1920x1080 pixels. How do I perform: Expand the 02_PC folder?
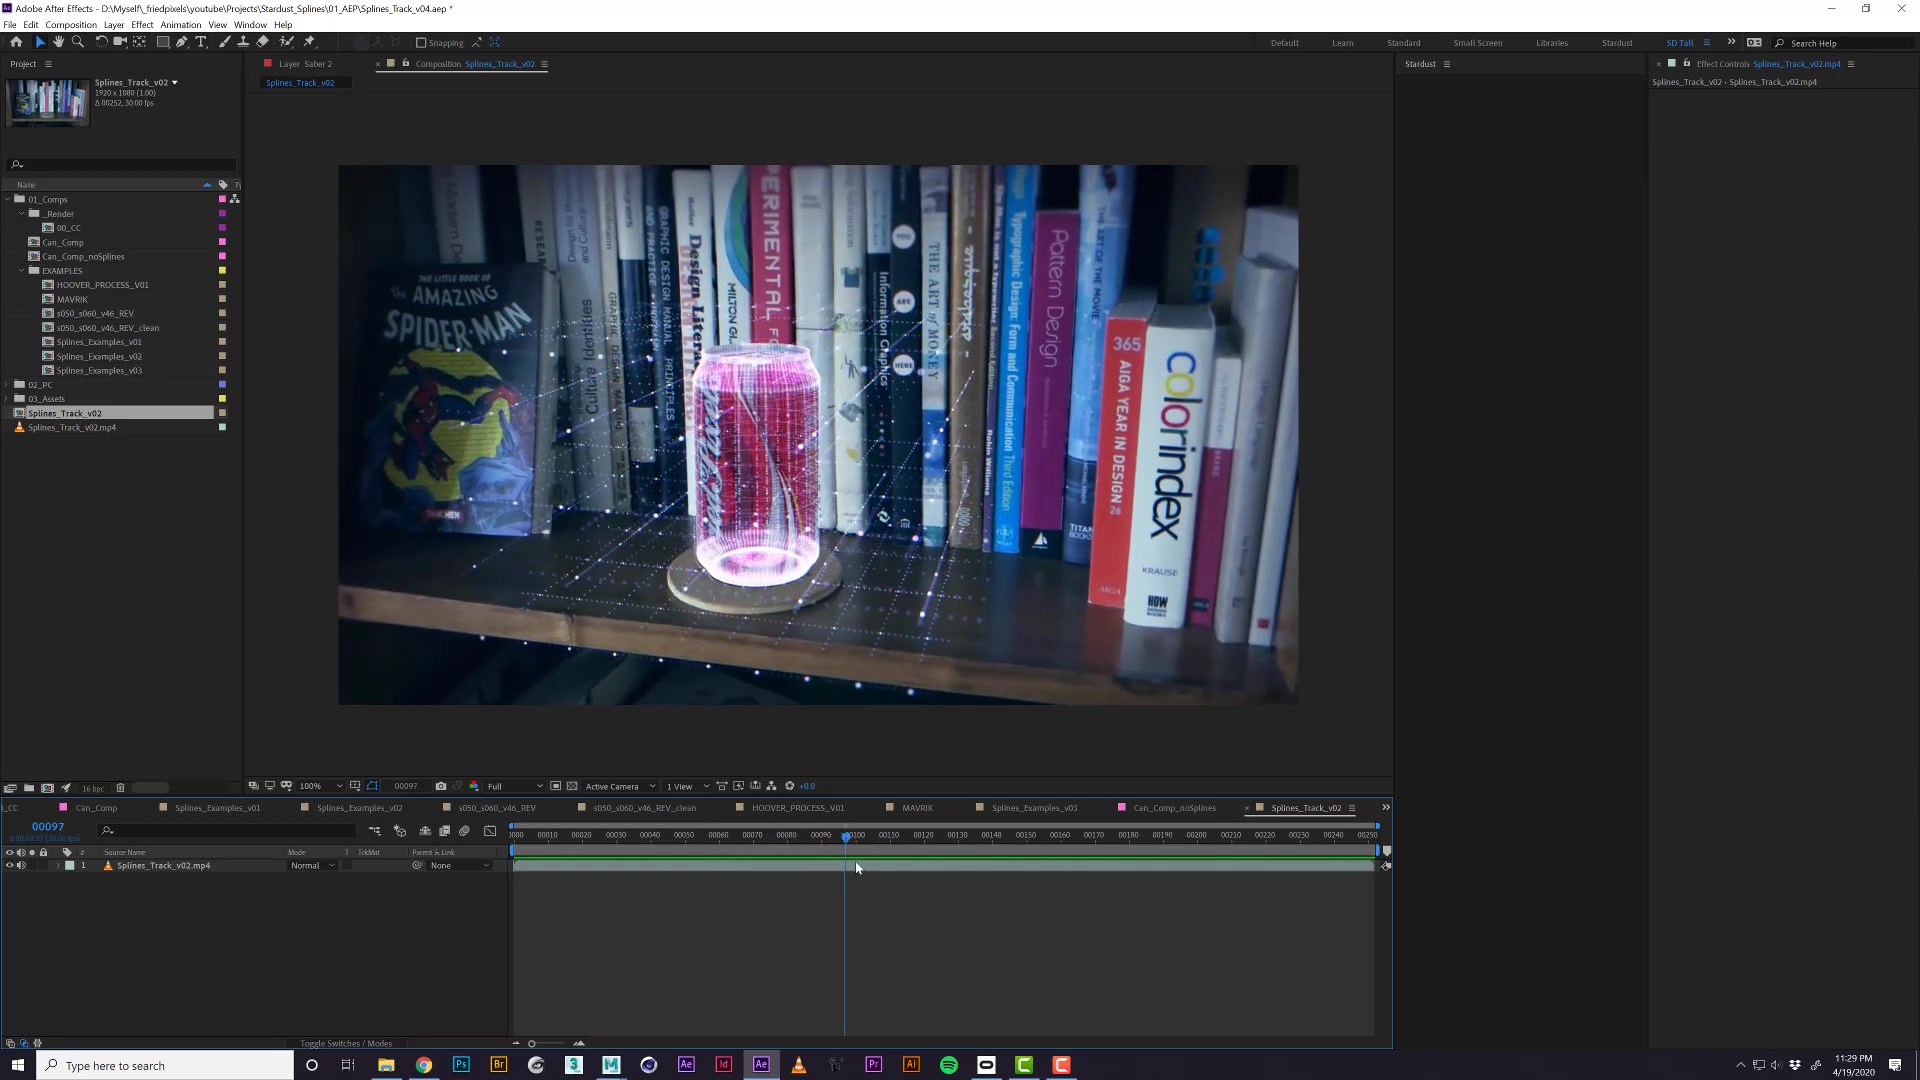tap(8, 385)
